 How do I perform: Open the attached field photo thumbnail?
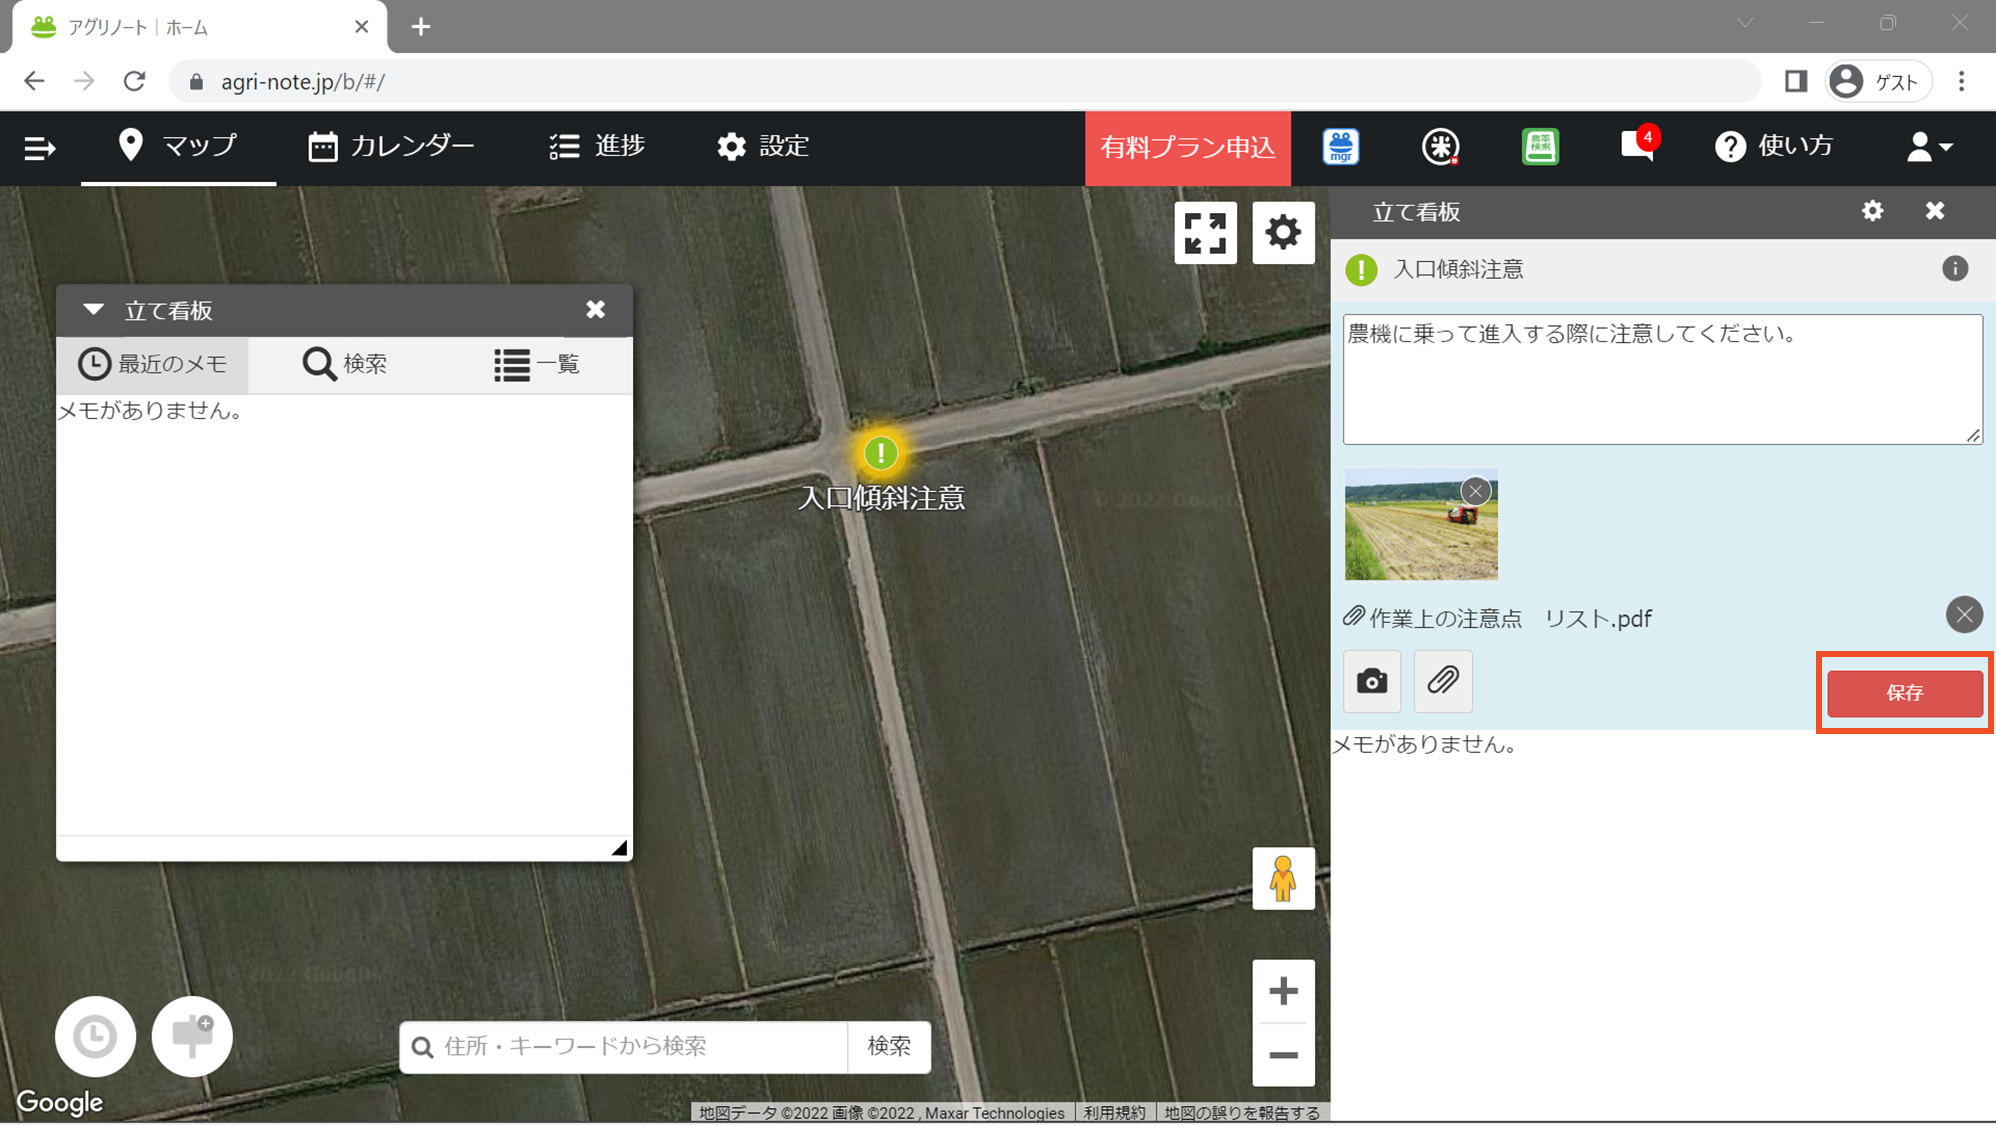(x=1421, y=525)
